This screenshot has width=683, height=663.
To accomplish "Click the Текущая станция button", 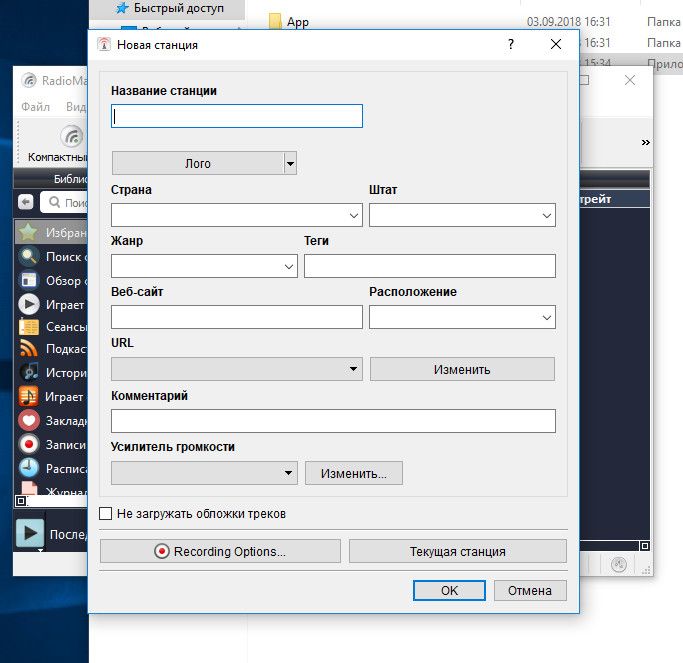I will click(457, 551).
